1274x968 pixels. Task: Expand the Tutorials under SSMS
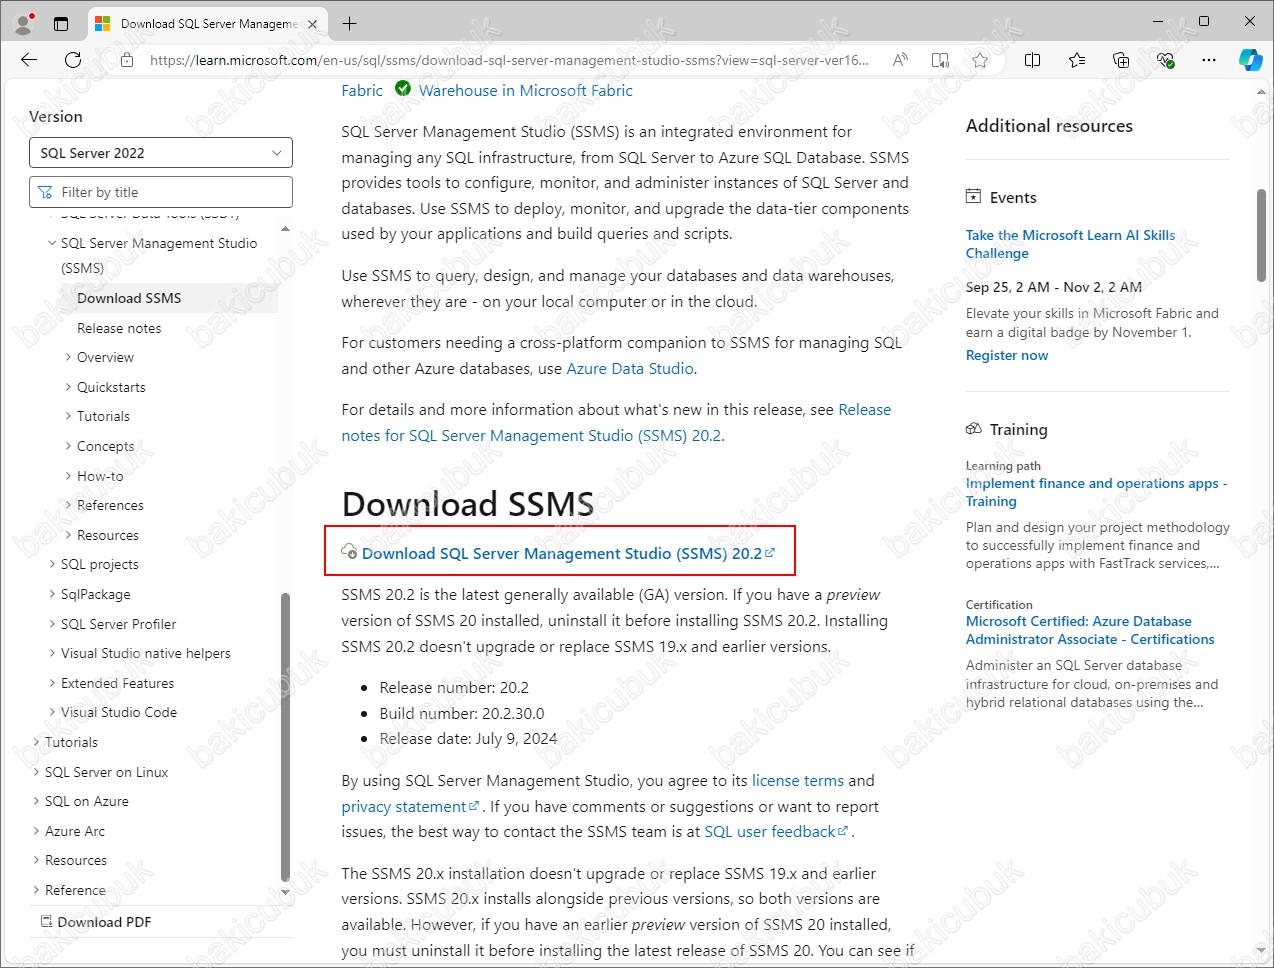point(68,416)
